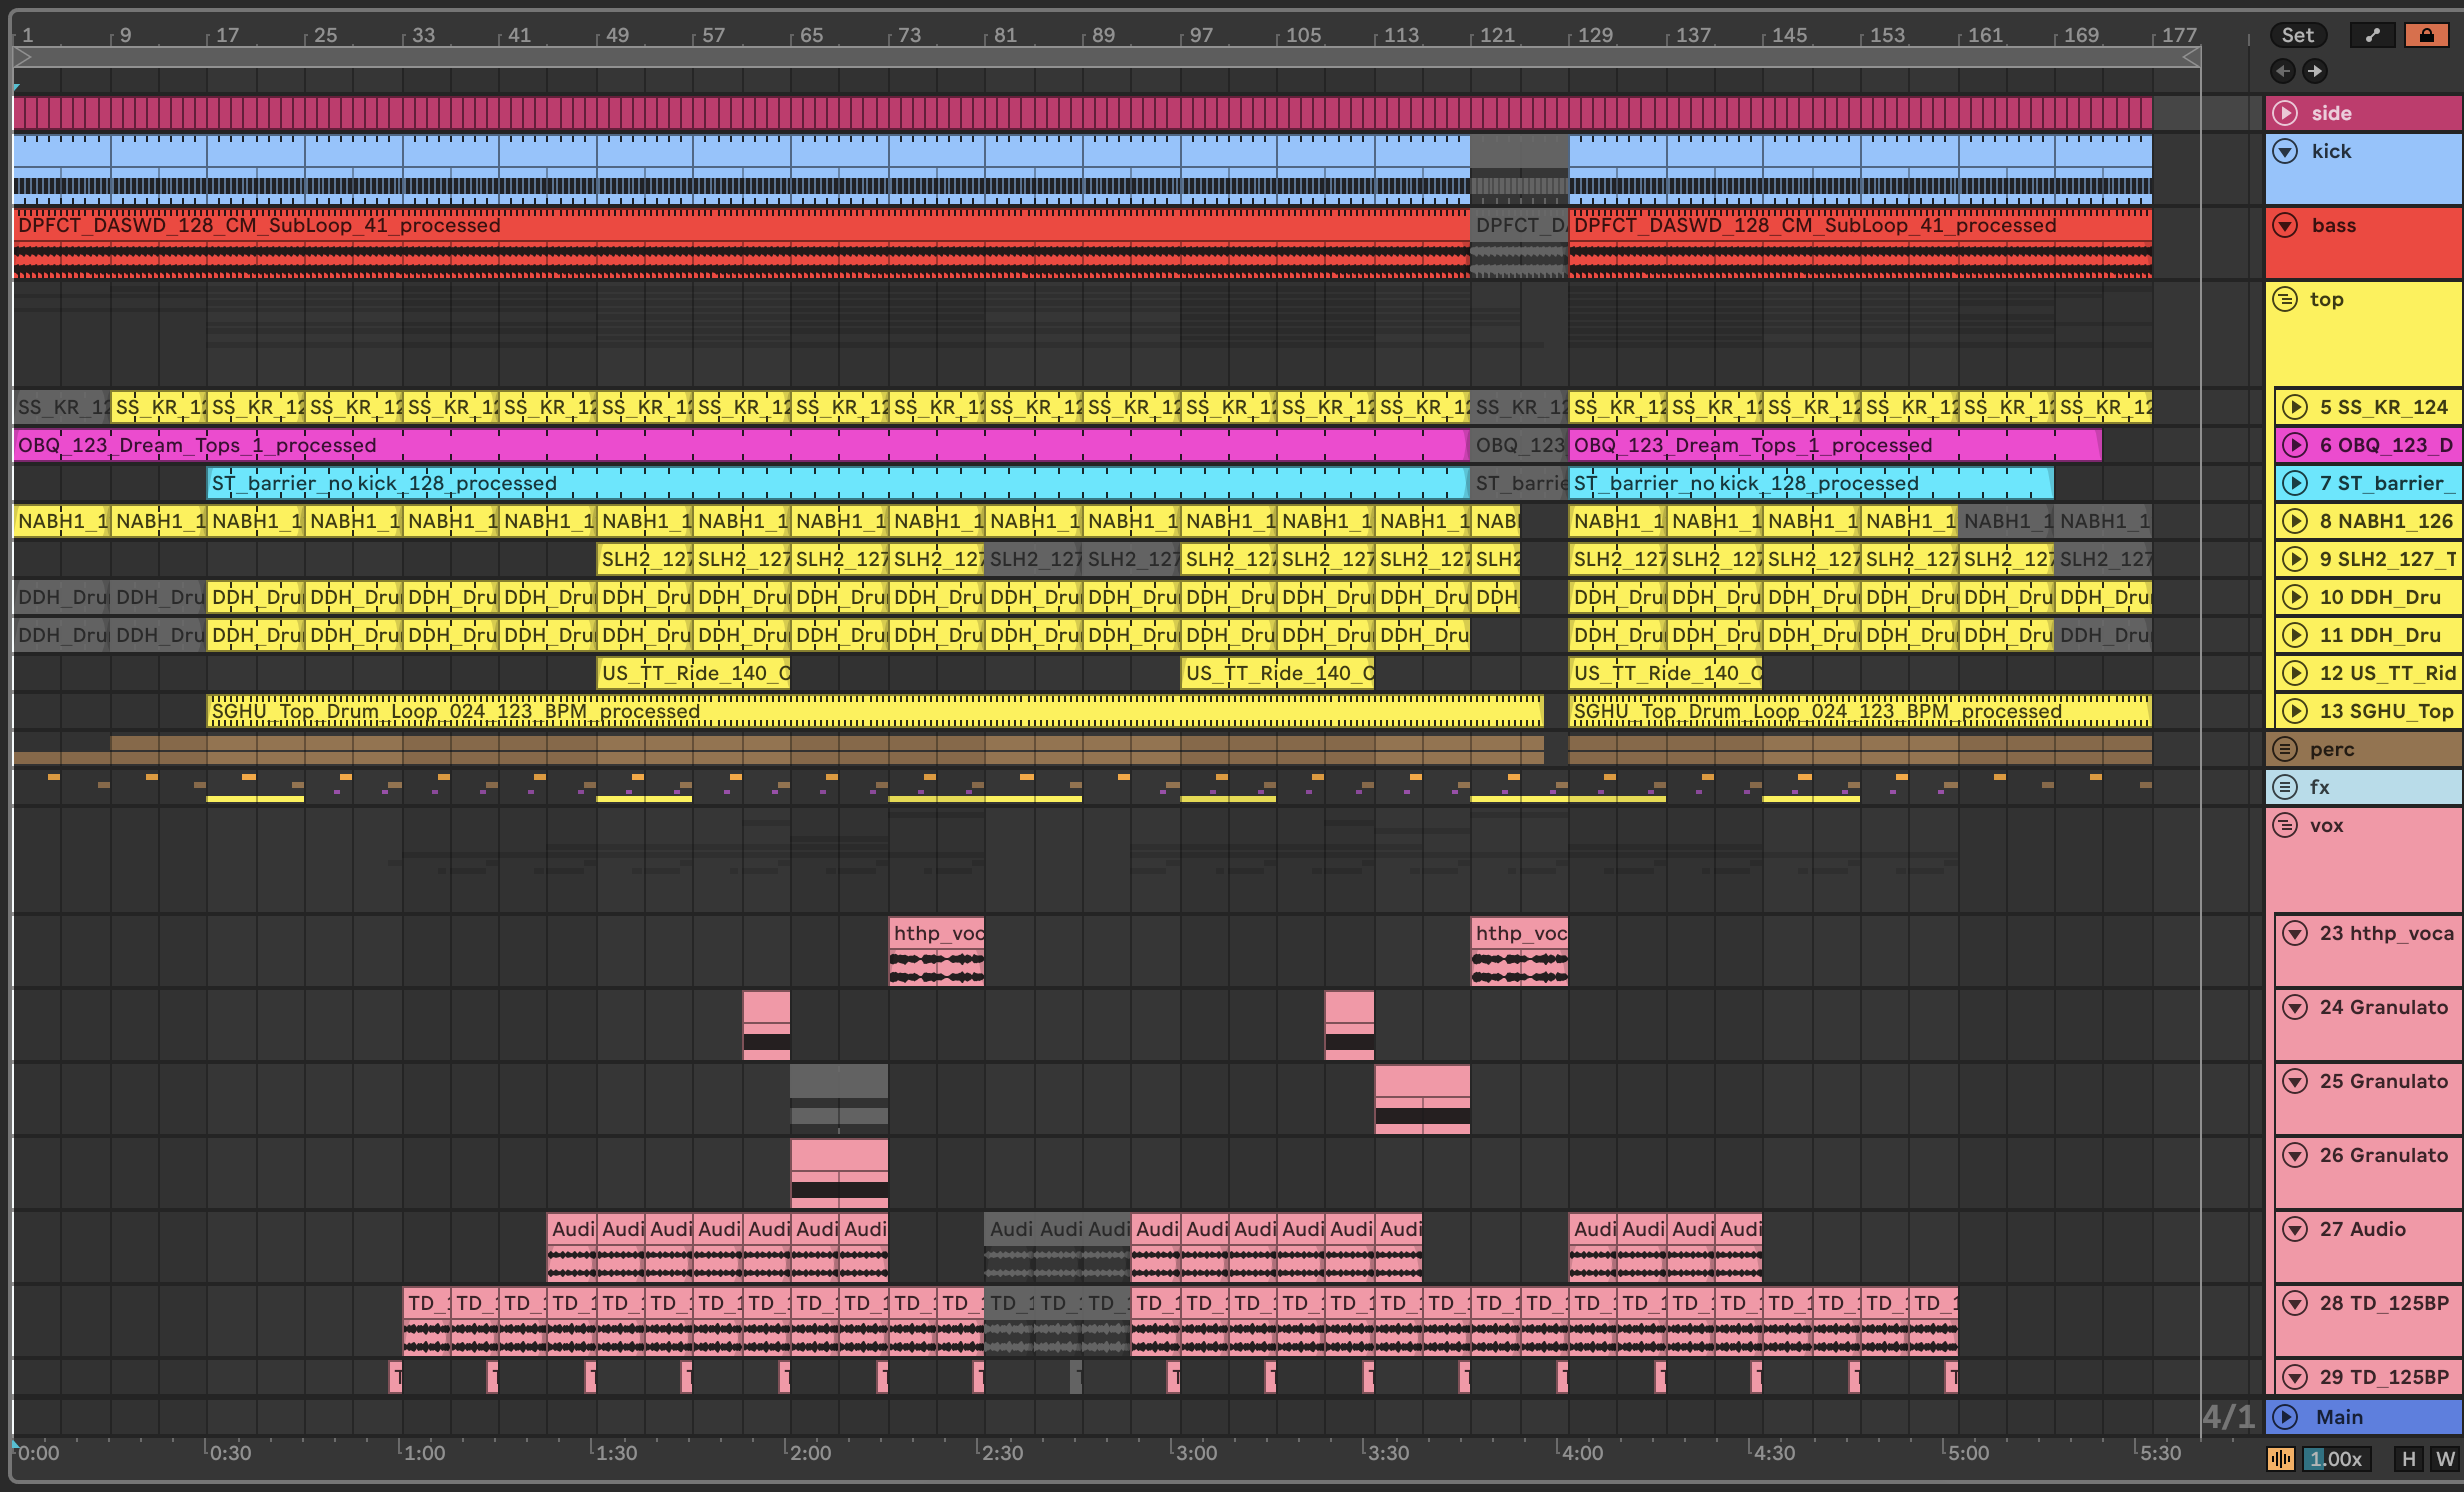Click the first hthp_voc clip
Viewport: 2464px width, 1492px height.
click(x=936, y=933)
